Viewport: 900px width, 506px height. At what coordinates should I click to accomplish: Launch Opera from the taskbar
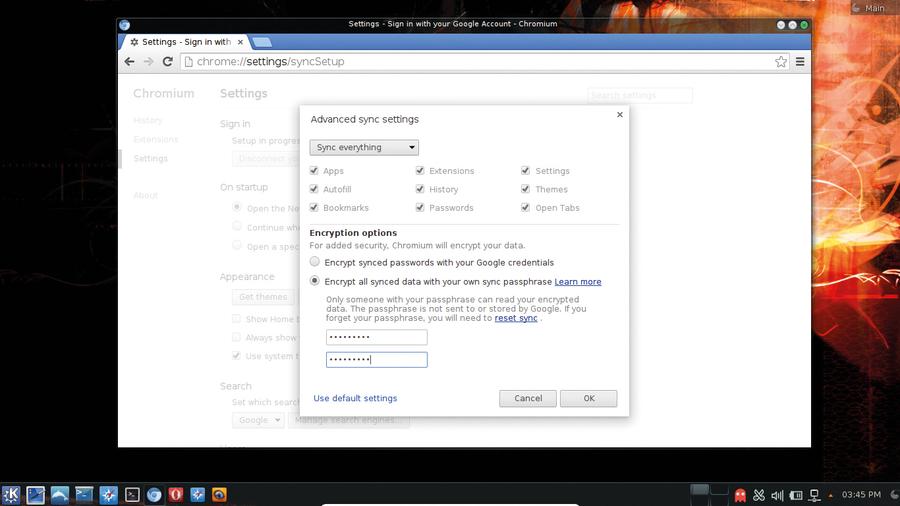176,495
